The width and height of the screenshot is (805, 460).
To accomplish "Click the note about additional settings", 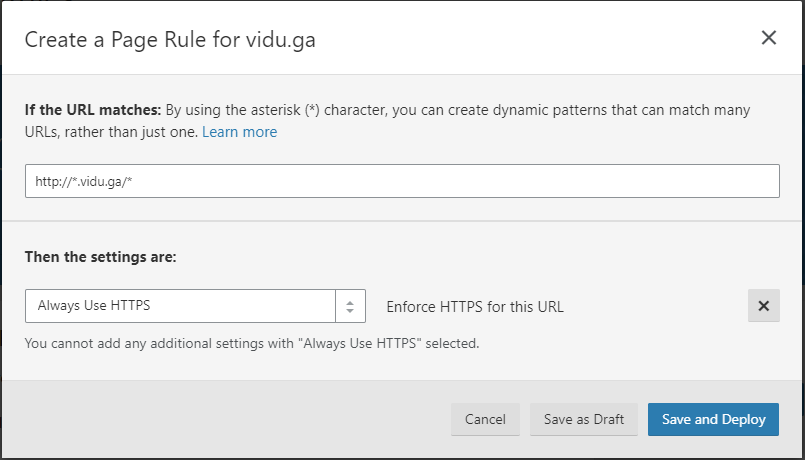I will (x=252, y=344).
